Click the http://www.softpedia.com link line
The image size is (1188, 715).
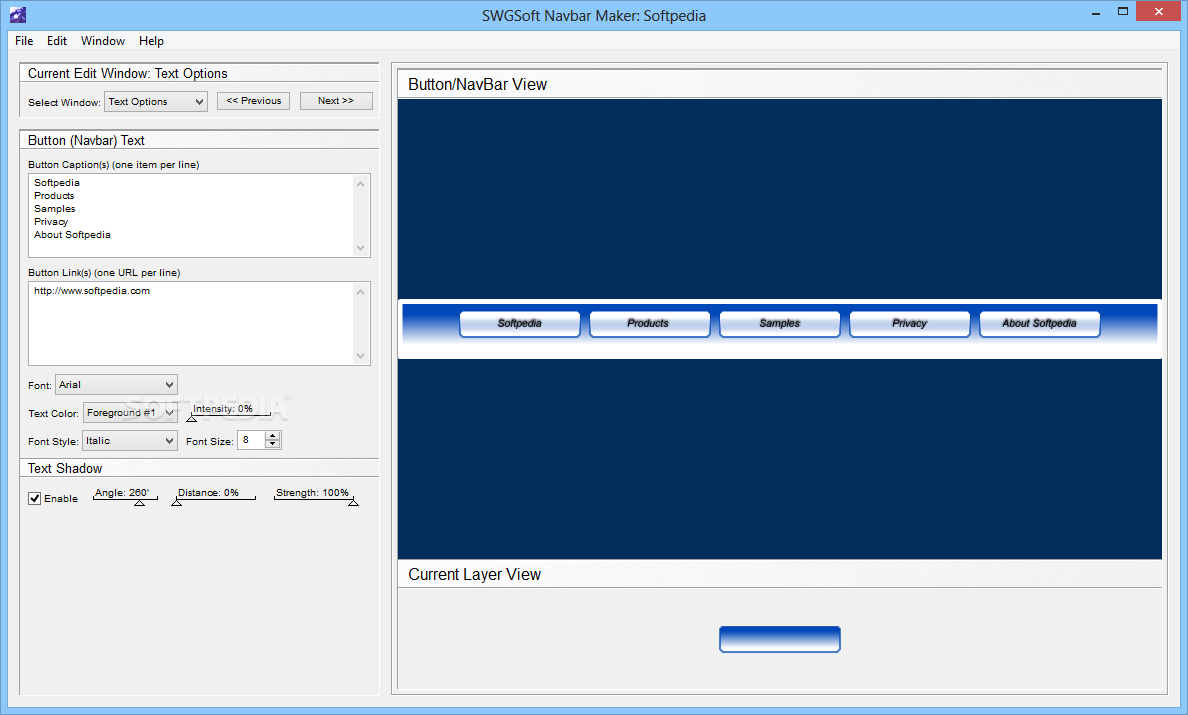92,291
